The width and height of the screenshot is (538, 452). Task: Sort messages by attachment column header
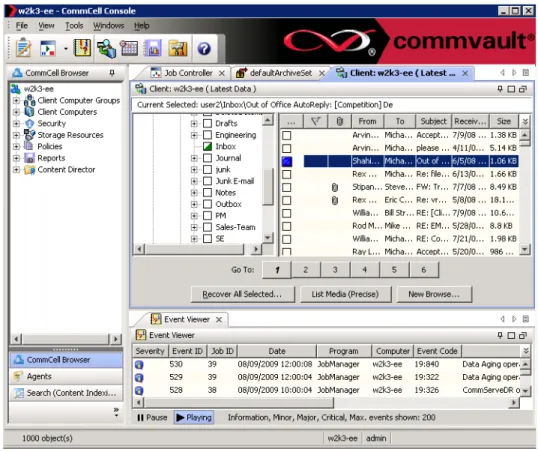click(x=340, y=121)
